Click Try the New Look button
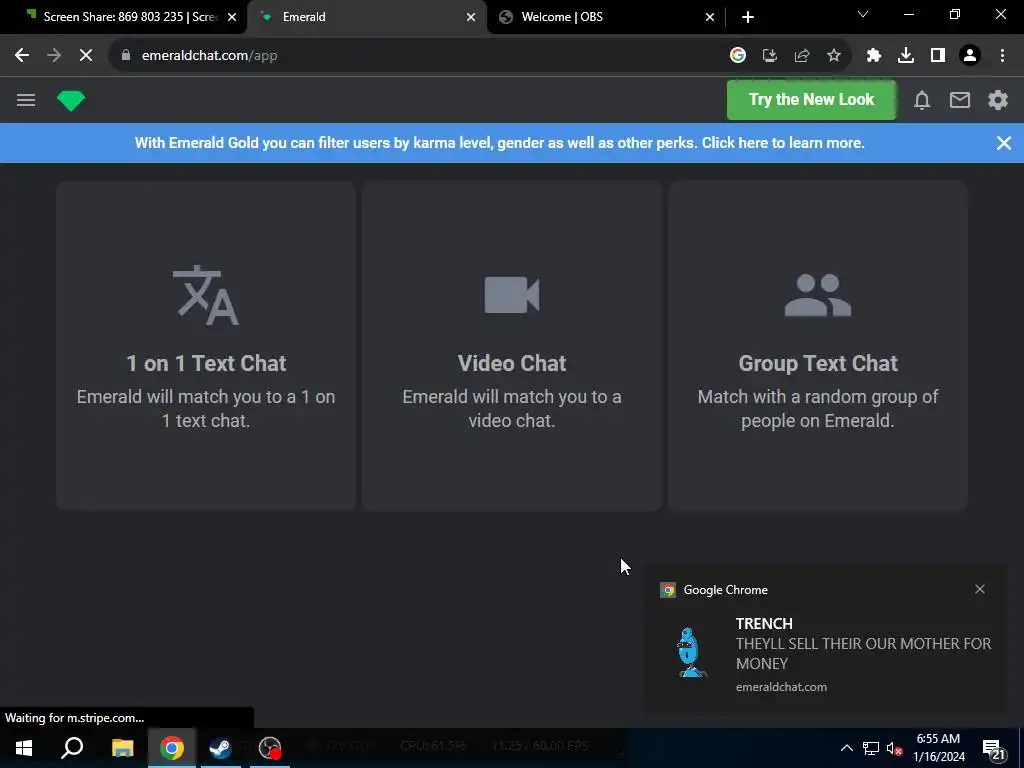 point(811,100)
